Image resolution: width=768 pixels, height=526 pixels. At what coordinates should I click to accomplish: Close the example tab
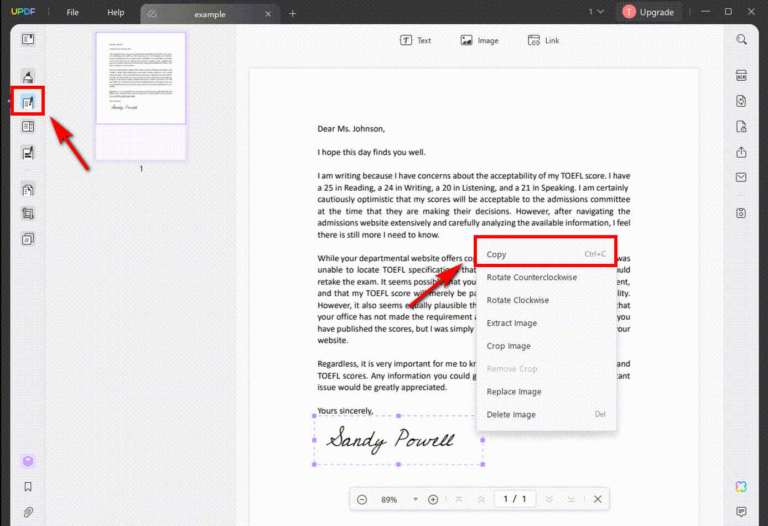(x=268, y=14)
